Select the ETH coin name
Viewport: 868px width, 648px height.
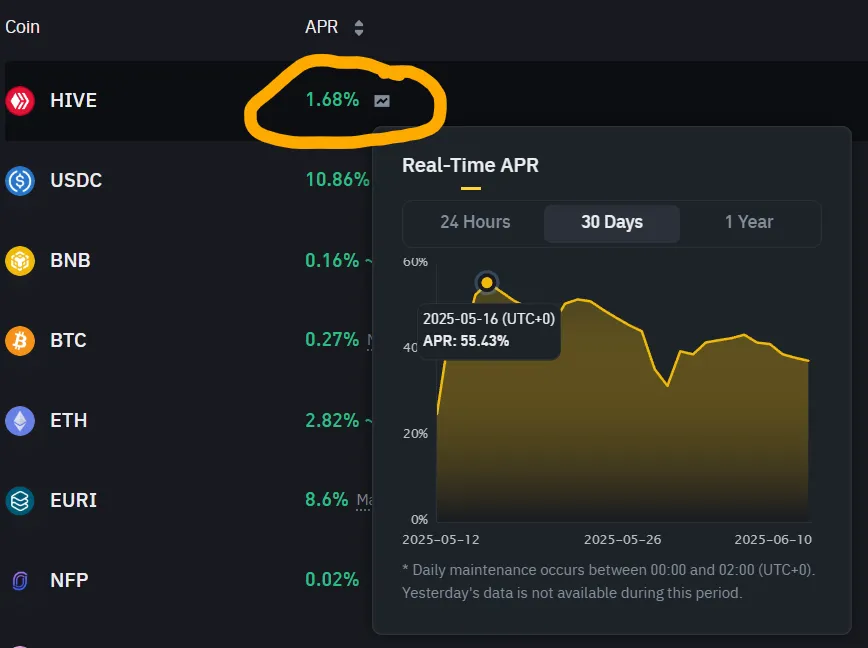tap(69, 421)
